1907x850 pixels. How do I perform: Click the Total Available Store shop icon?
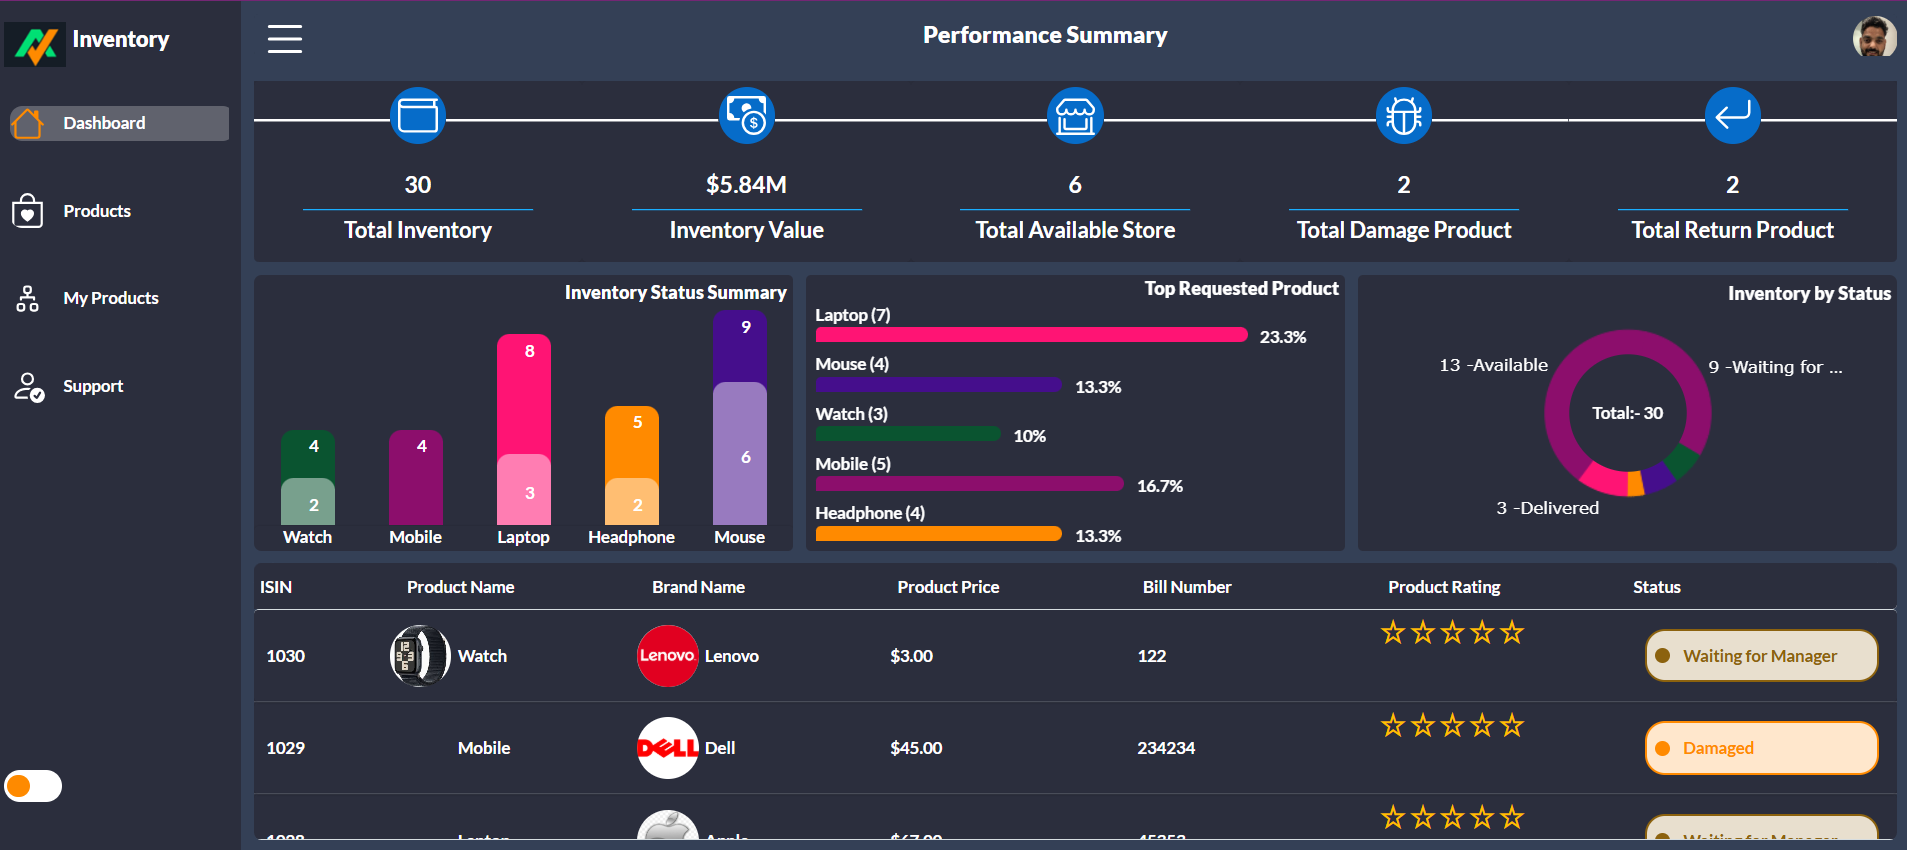coord(1075,116)
